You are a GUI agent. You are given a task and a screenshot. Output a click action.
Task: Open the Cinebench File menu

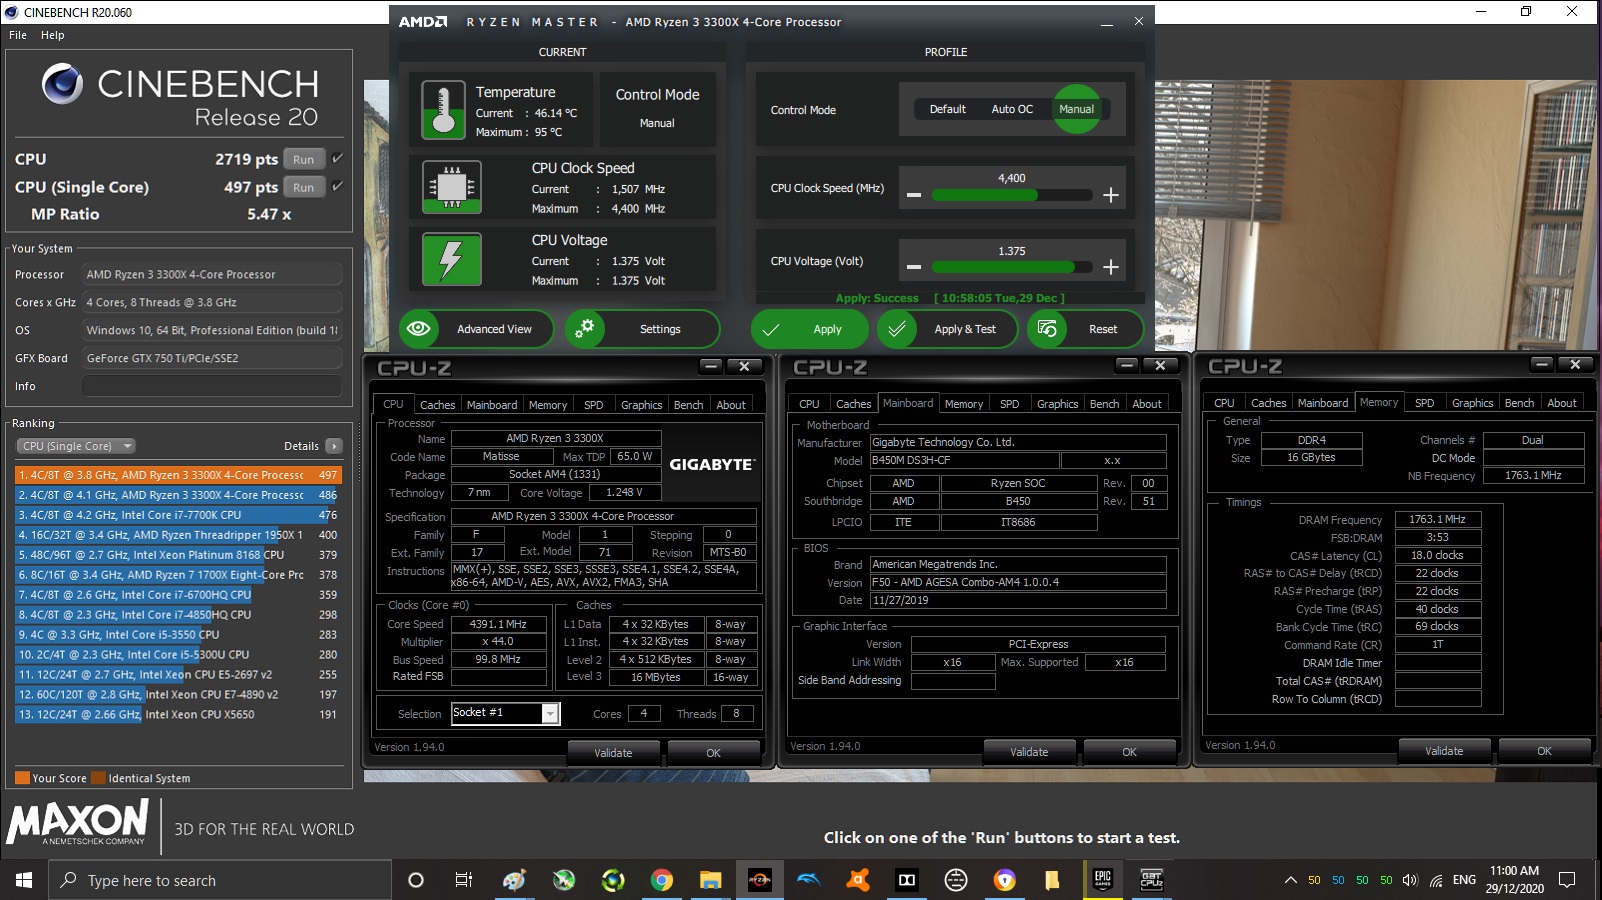[18, 35]
